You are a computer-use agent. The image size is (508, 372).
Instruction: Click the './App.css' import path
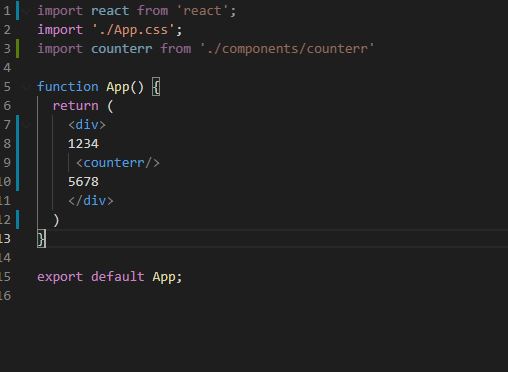[x=134, y=30]
